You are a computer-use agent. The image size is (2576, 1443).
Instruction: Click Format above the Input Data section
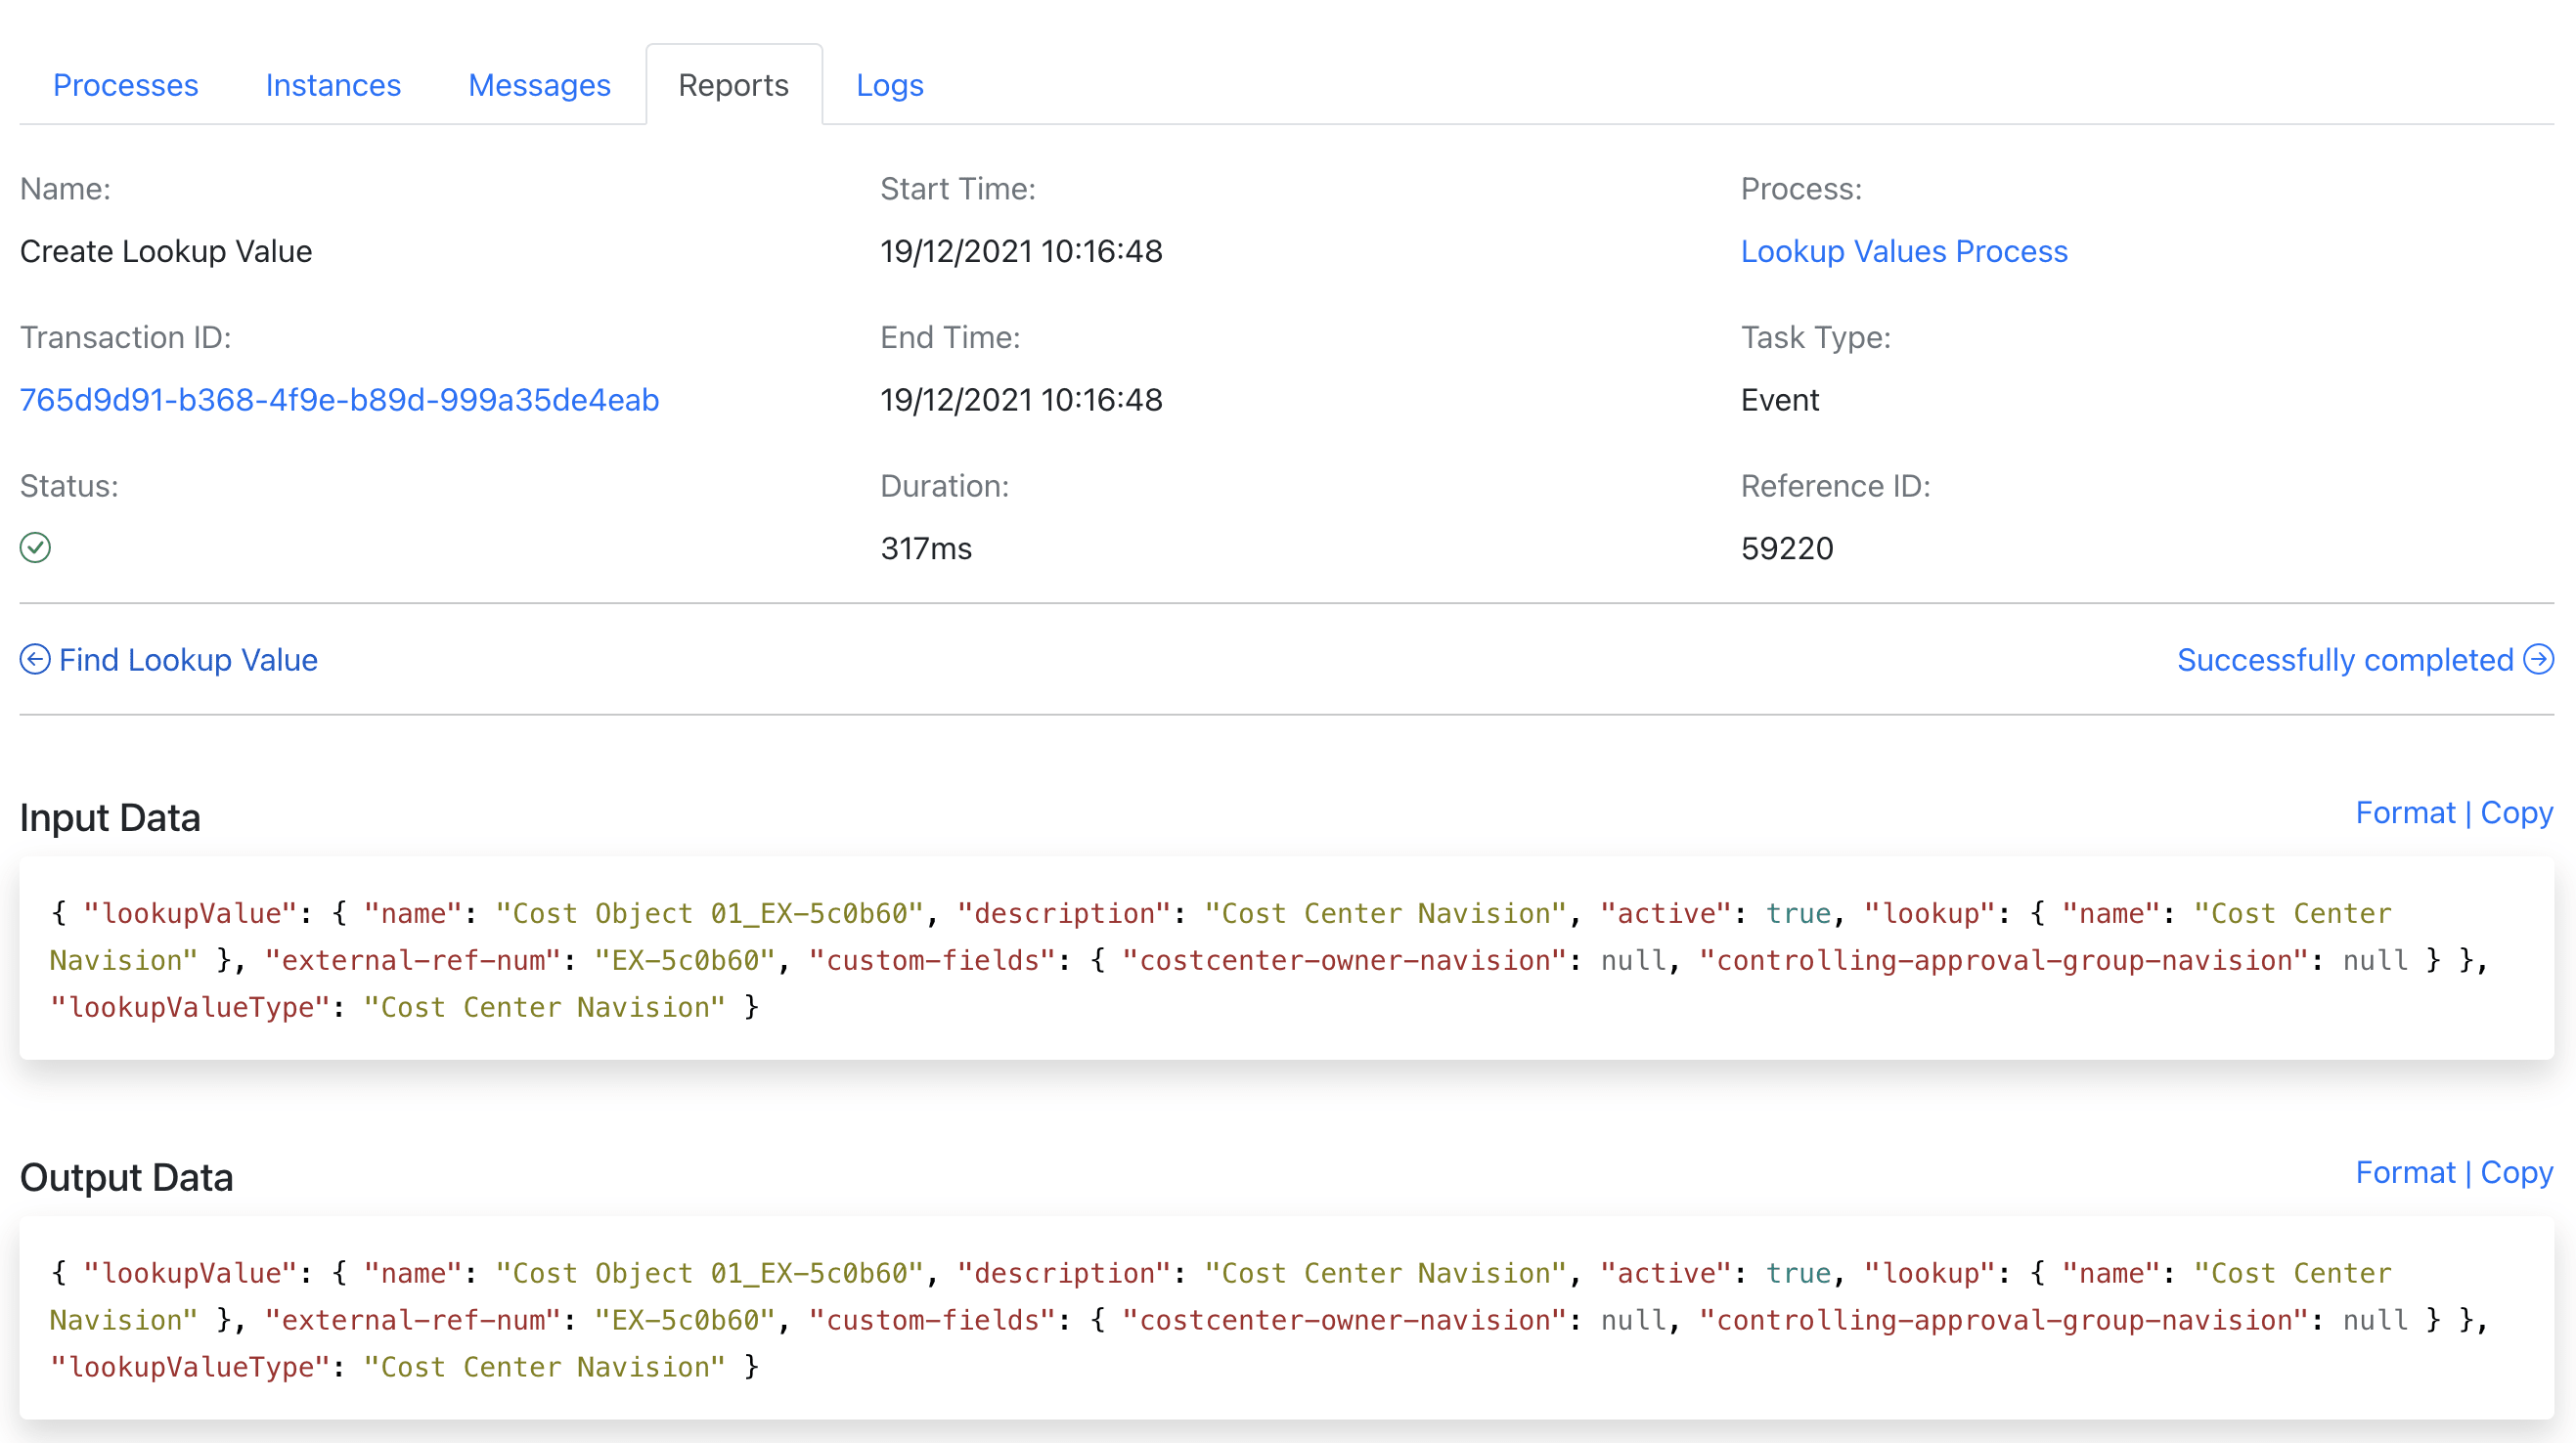tap(2406, 812)
